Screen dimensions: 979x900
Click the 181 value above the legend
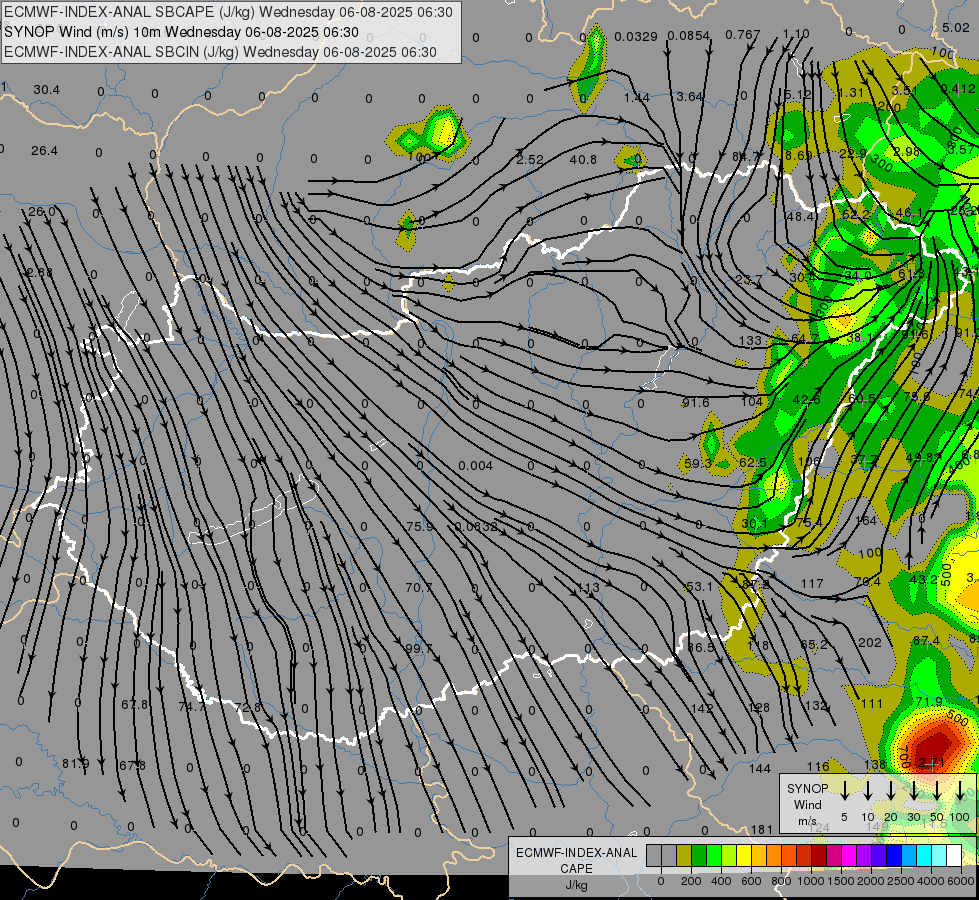pyautogui.click(x=762, y=829)
